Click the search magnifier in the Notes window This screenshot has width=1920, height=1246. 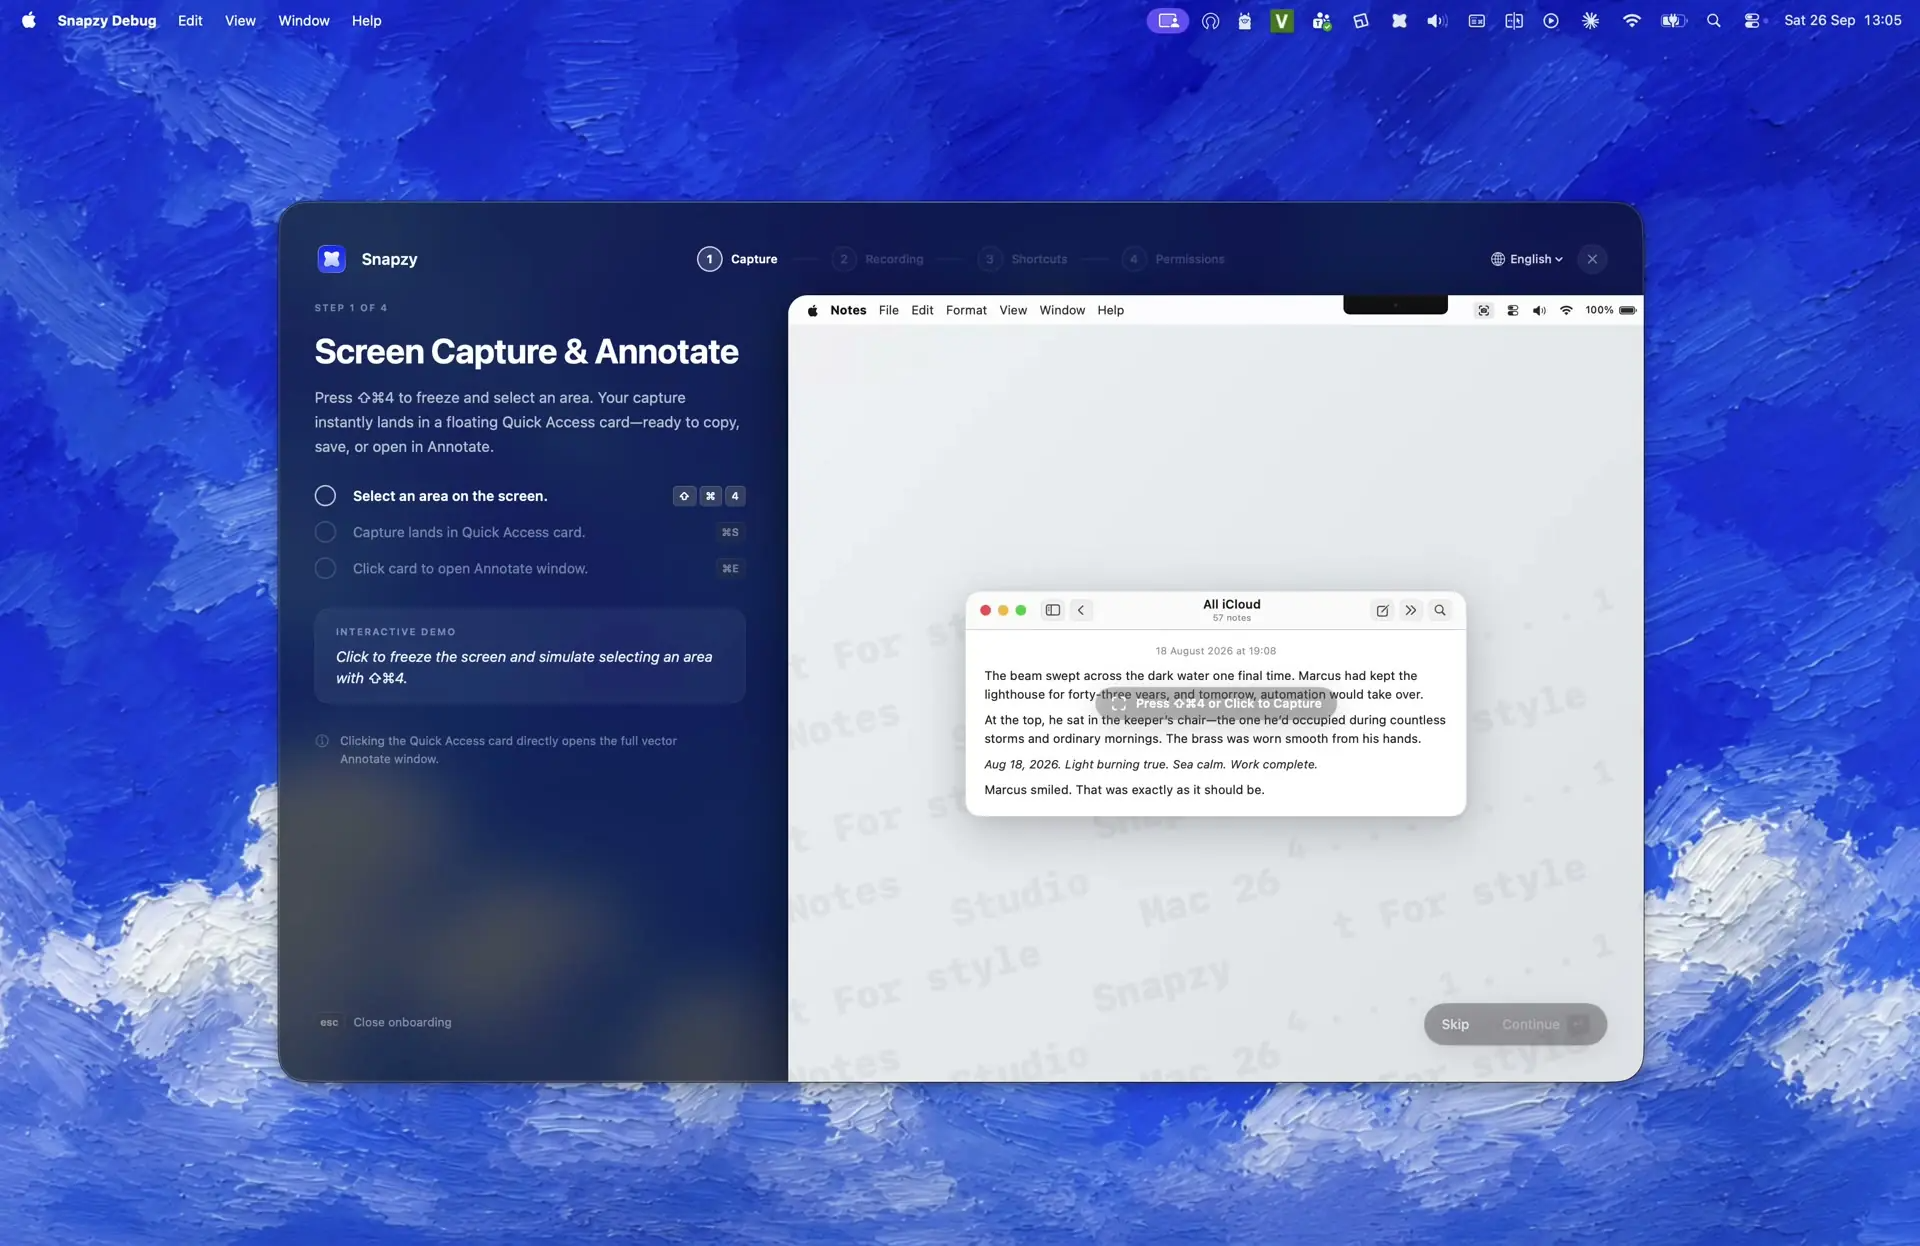pyautogui.click(x=1440, y=610)
